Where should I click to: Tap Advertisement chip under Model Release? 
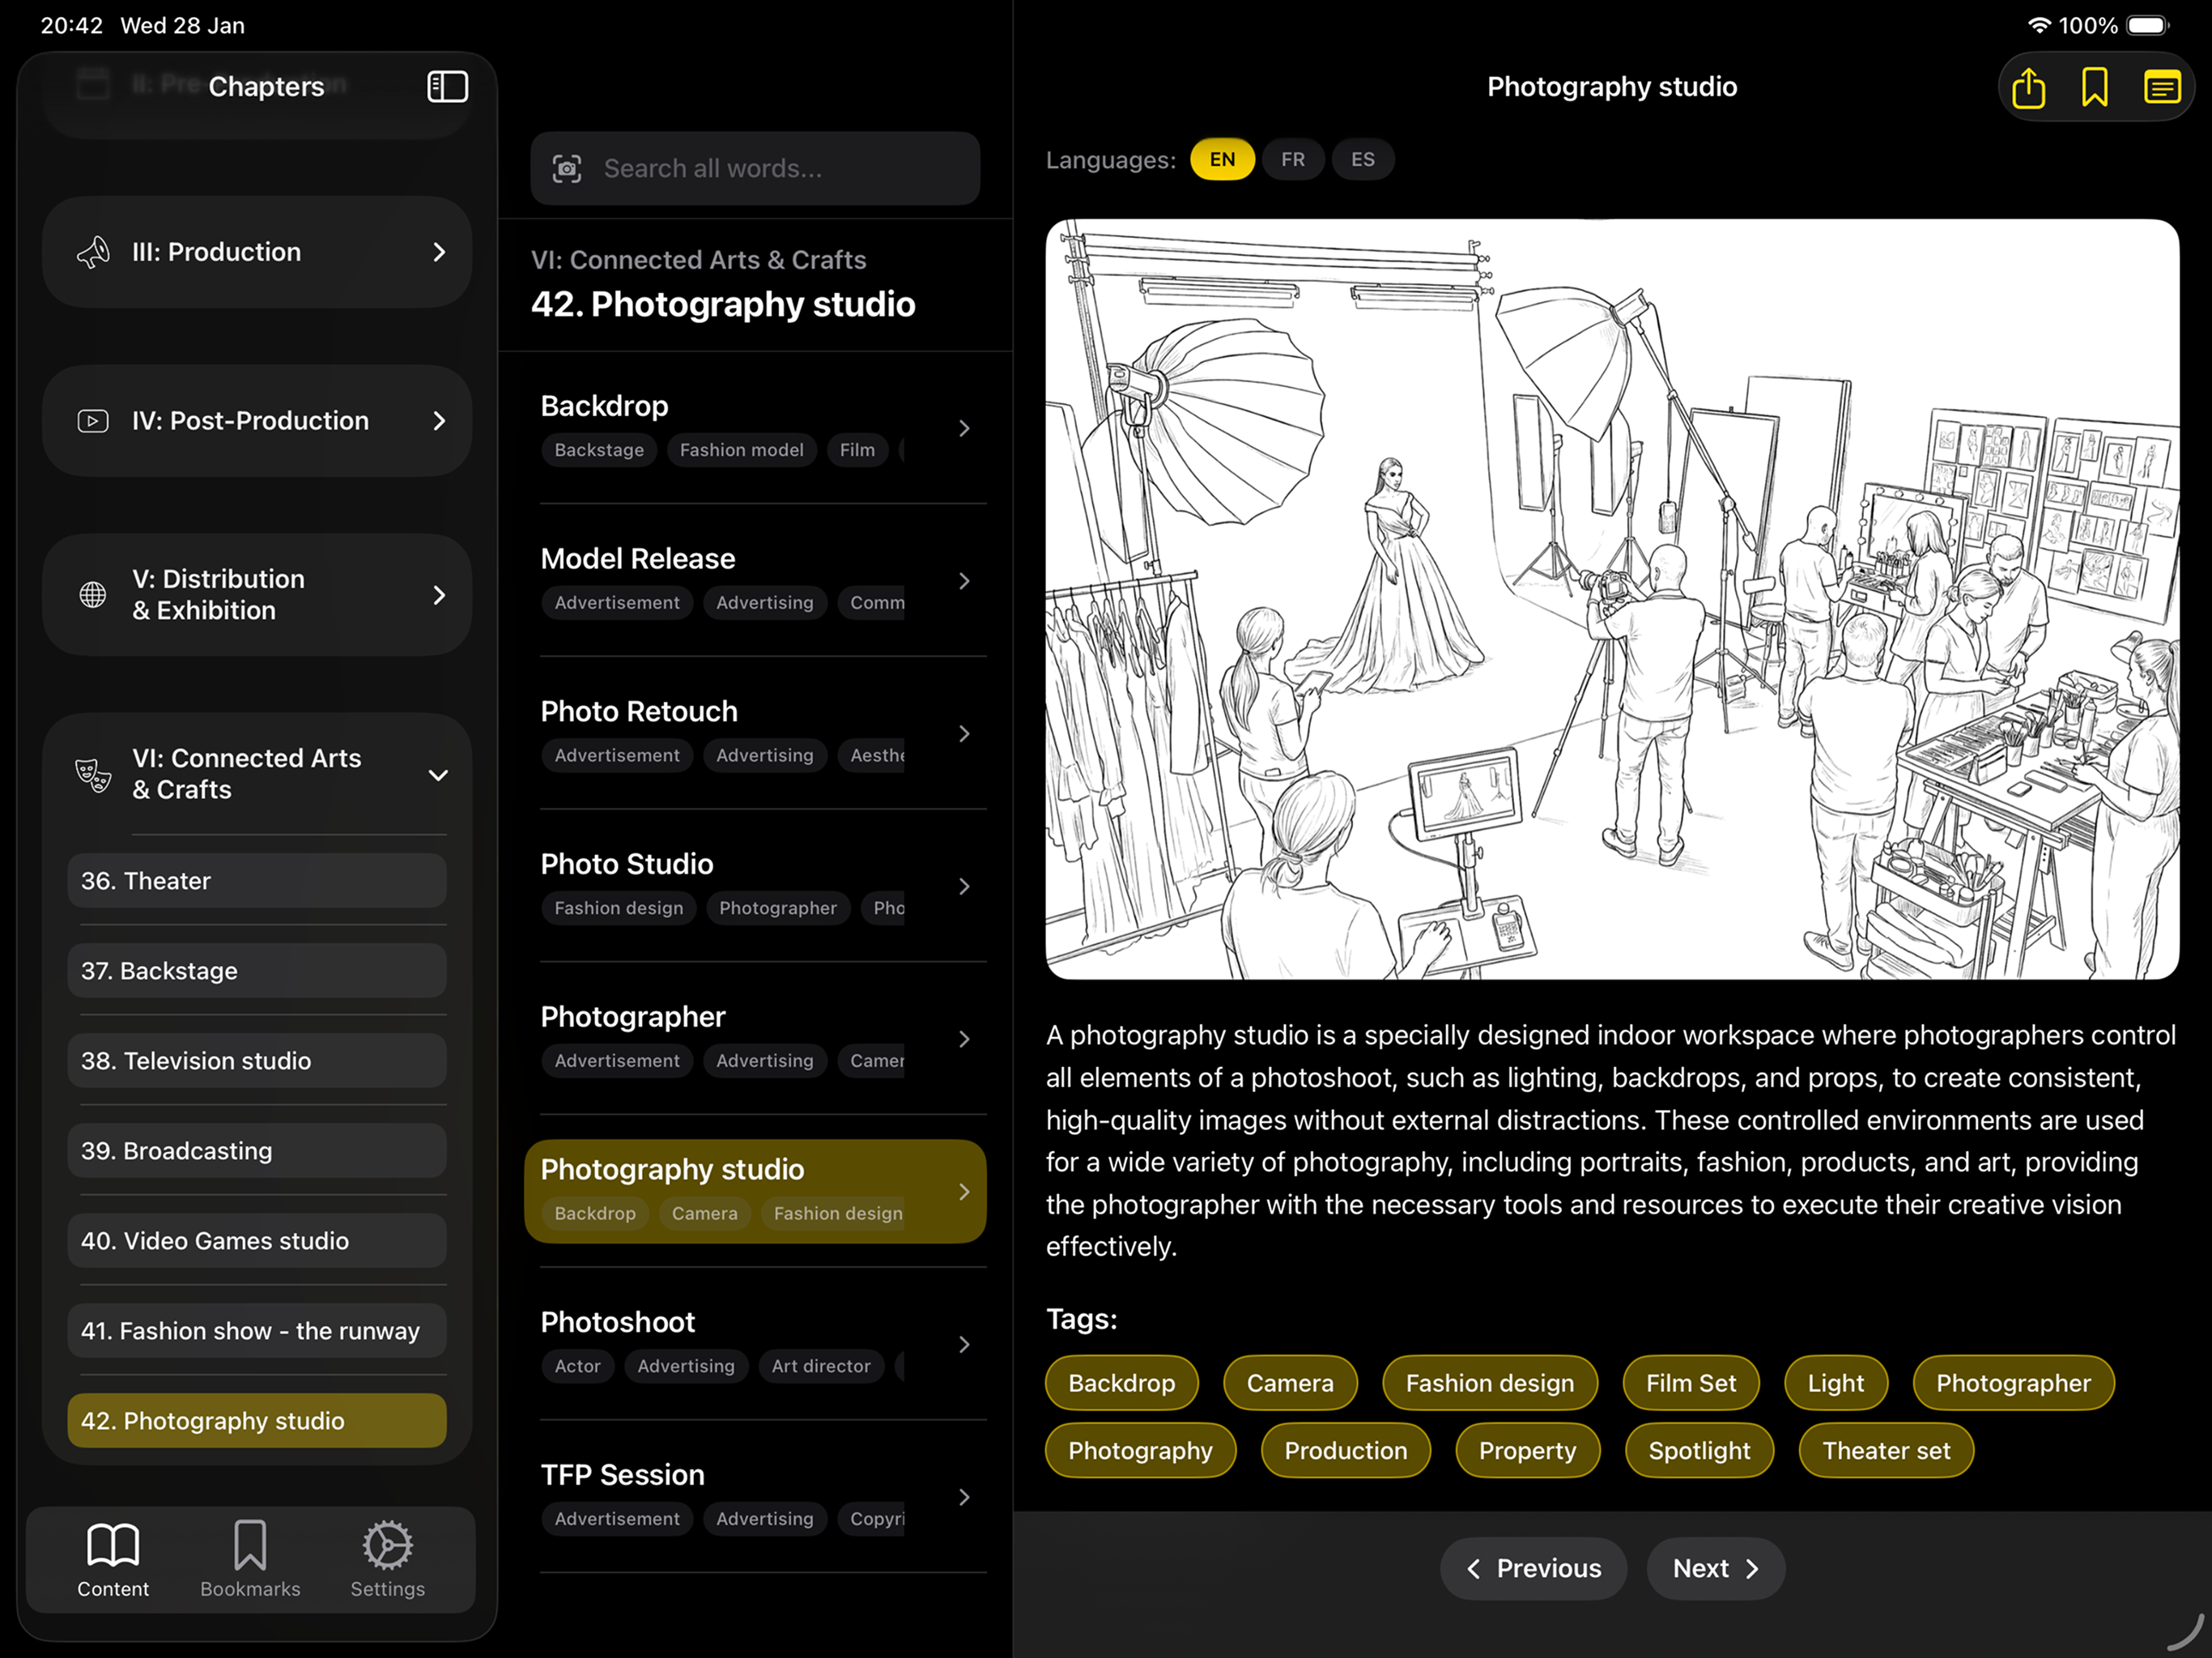point(617,603)
